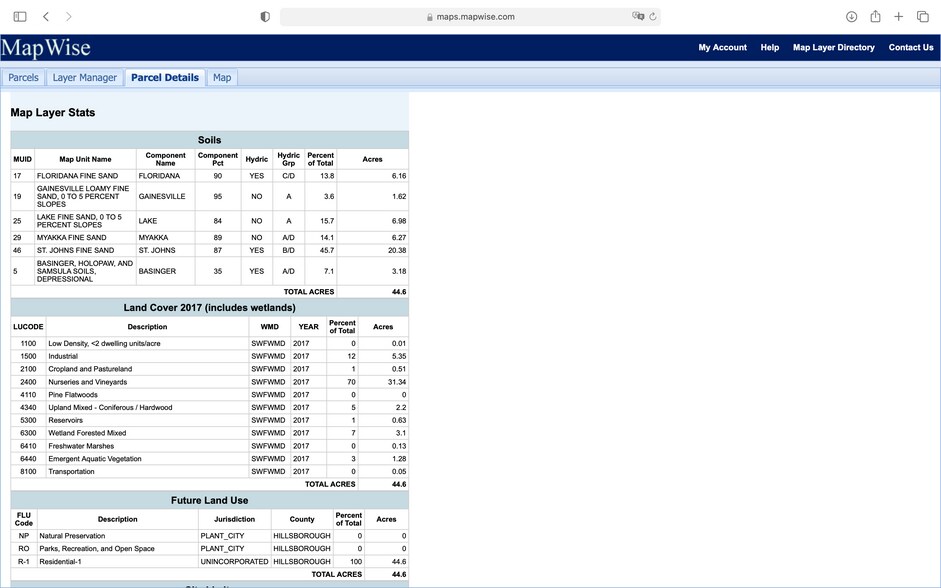941x588 pixels.
Task: Open a new tab with plus icon
Action: 898,17
